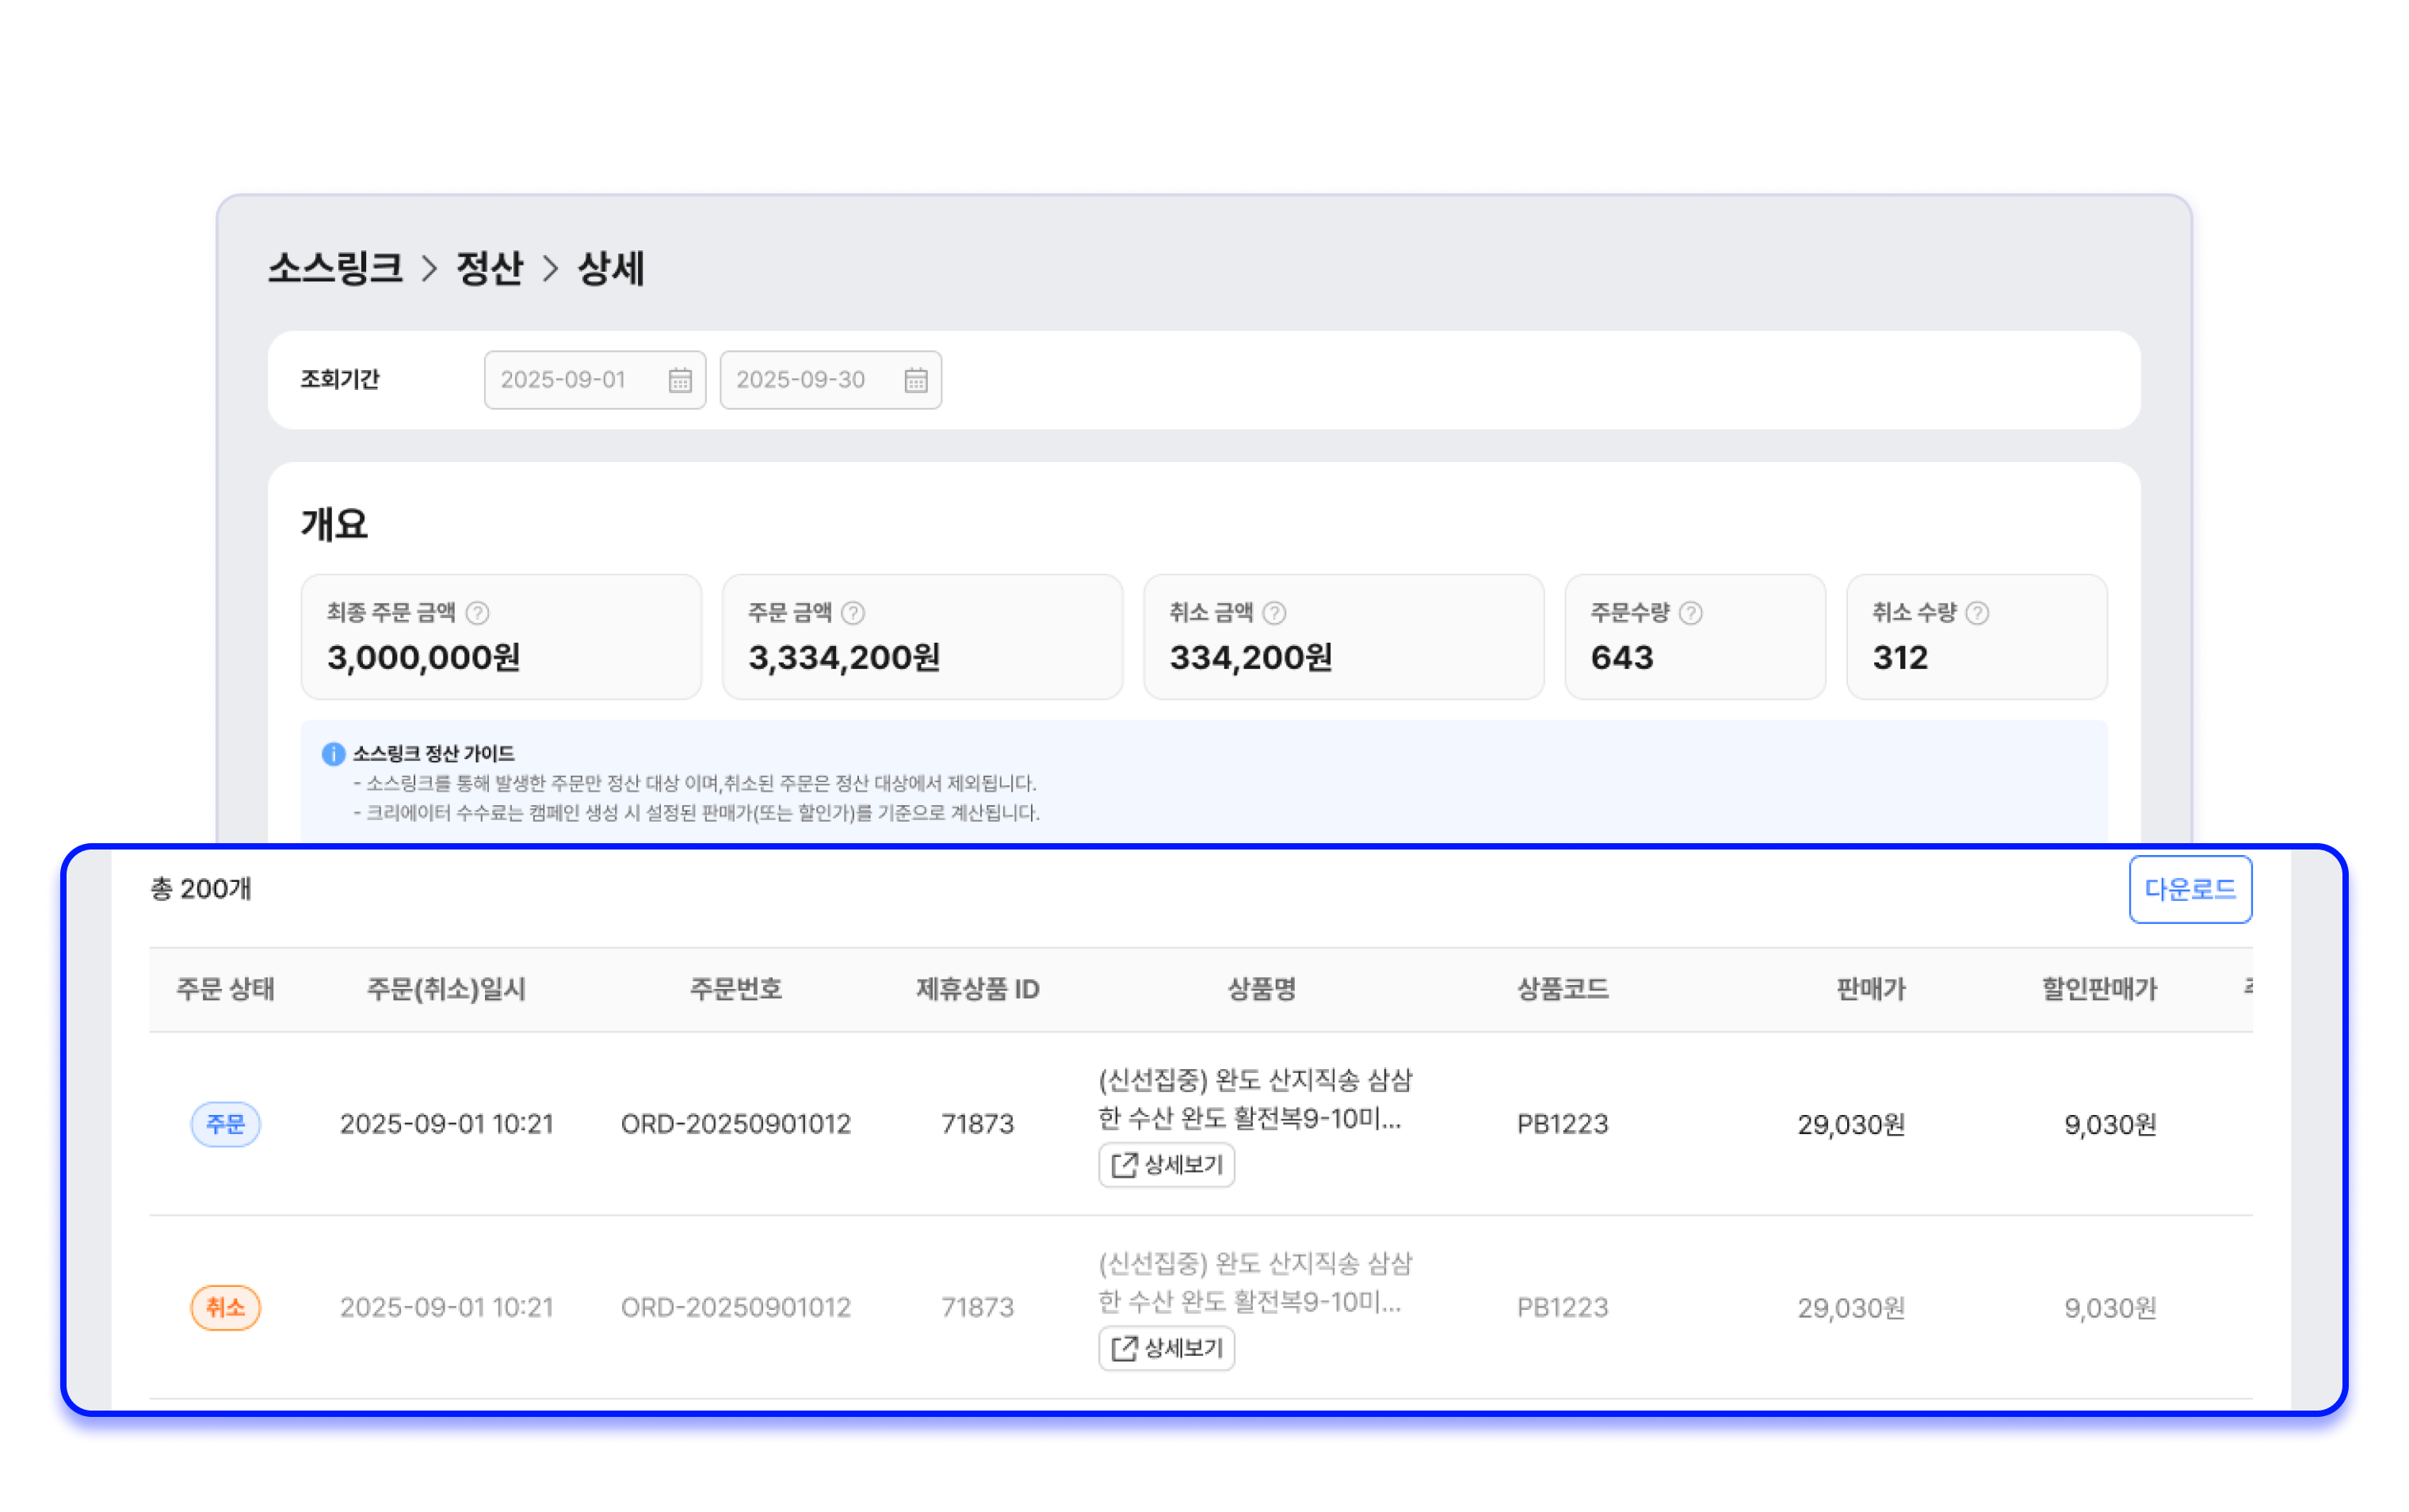
Task: Click calendar icon in start date field
Action: click(x=680, y=380)
